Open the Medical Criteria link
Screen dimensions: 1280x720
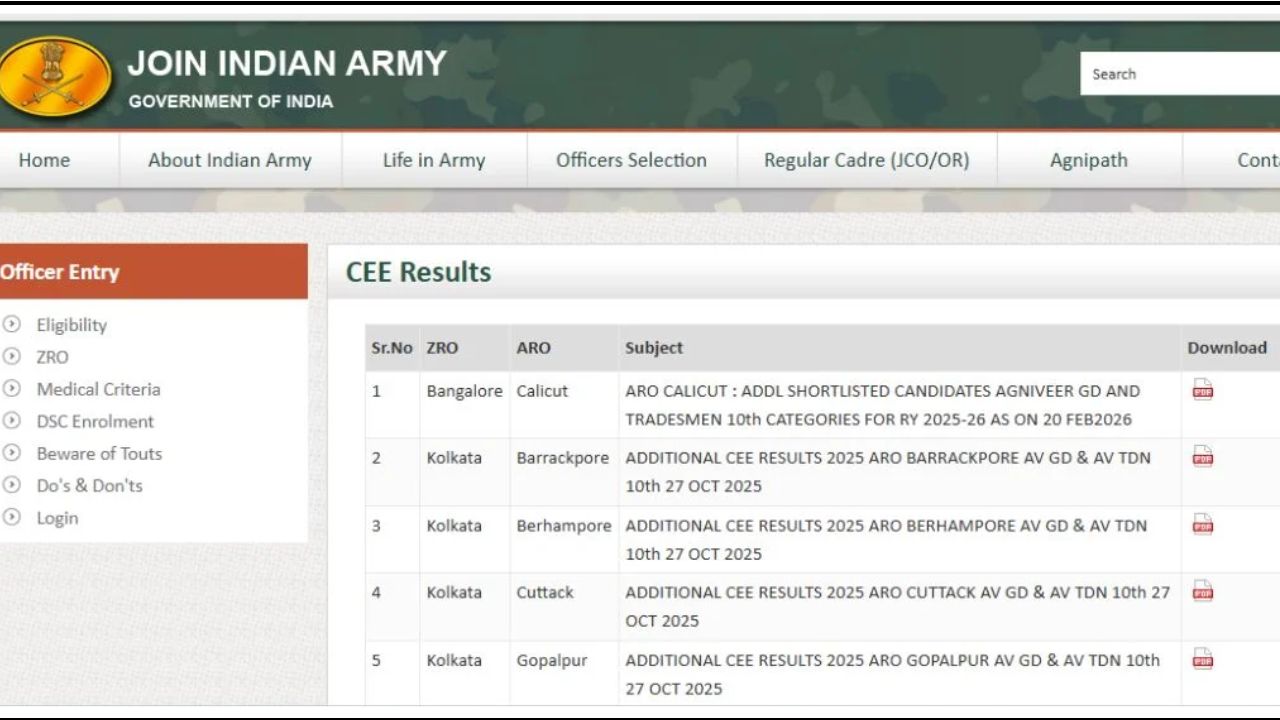[x=98, y=389]
